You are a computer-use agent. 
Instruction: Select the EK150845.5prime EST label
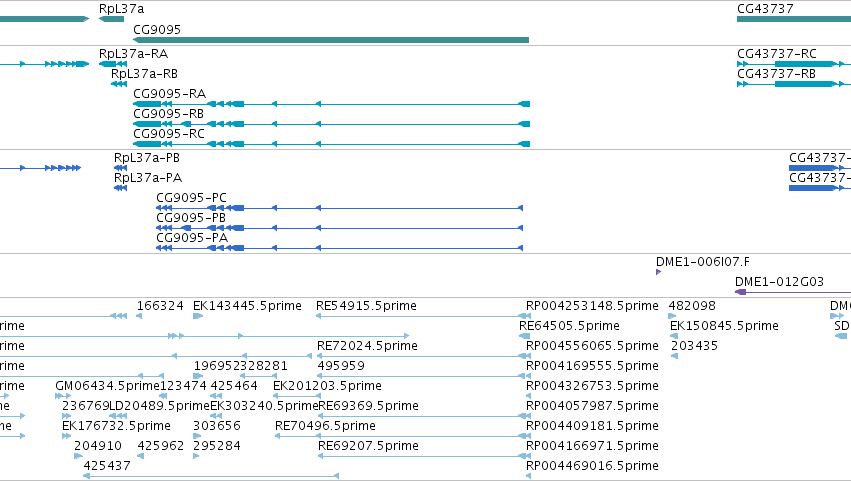point(724,326)
